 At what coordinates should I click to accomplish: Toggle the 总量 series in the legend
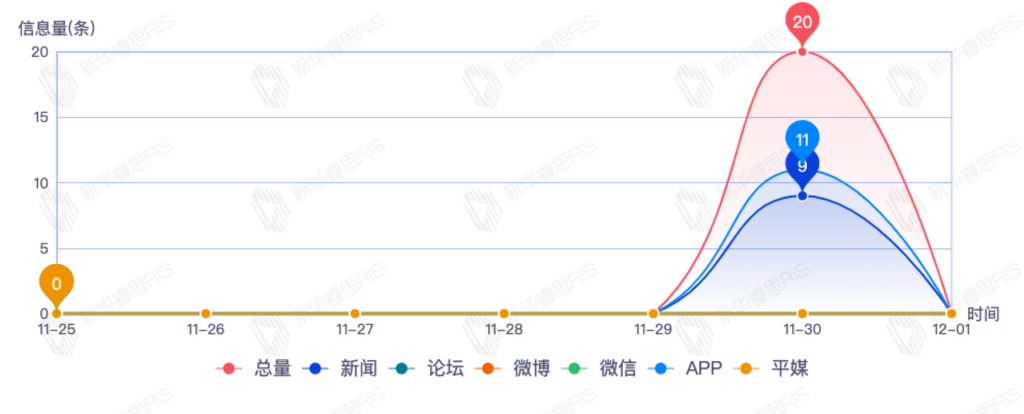click(x=253, y=369)
